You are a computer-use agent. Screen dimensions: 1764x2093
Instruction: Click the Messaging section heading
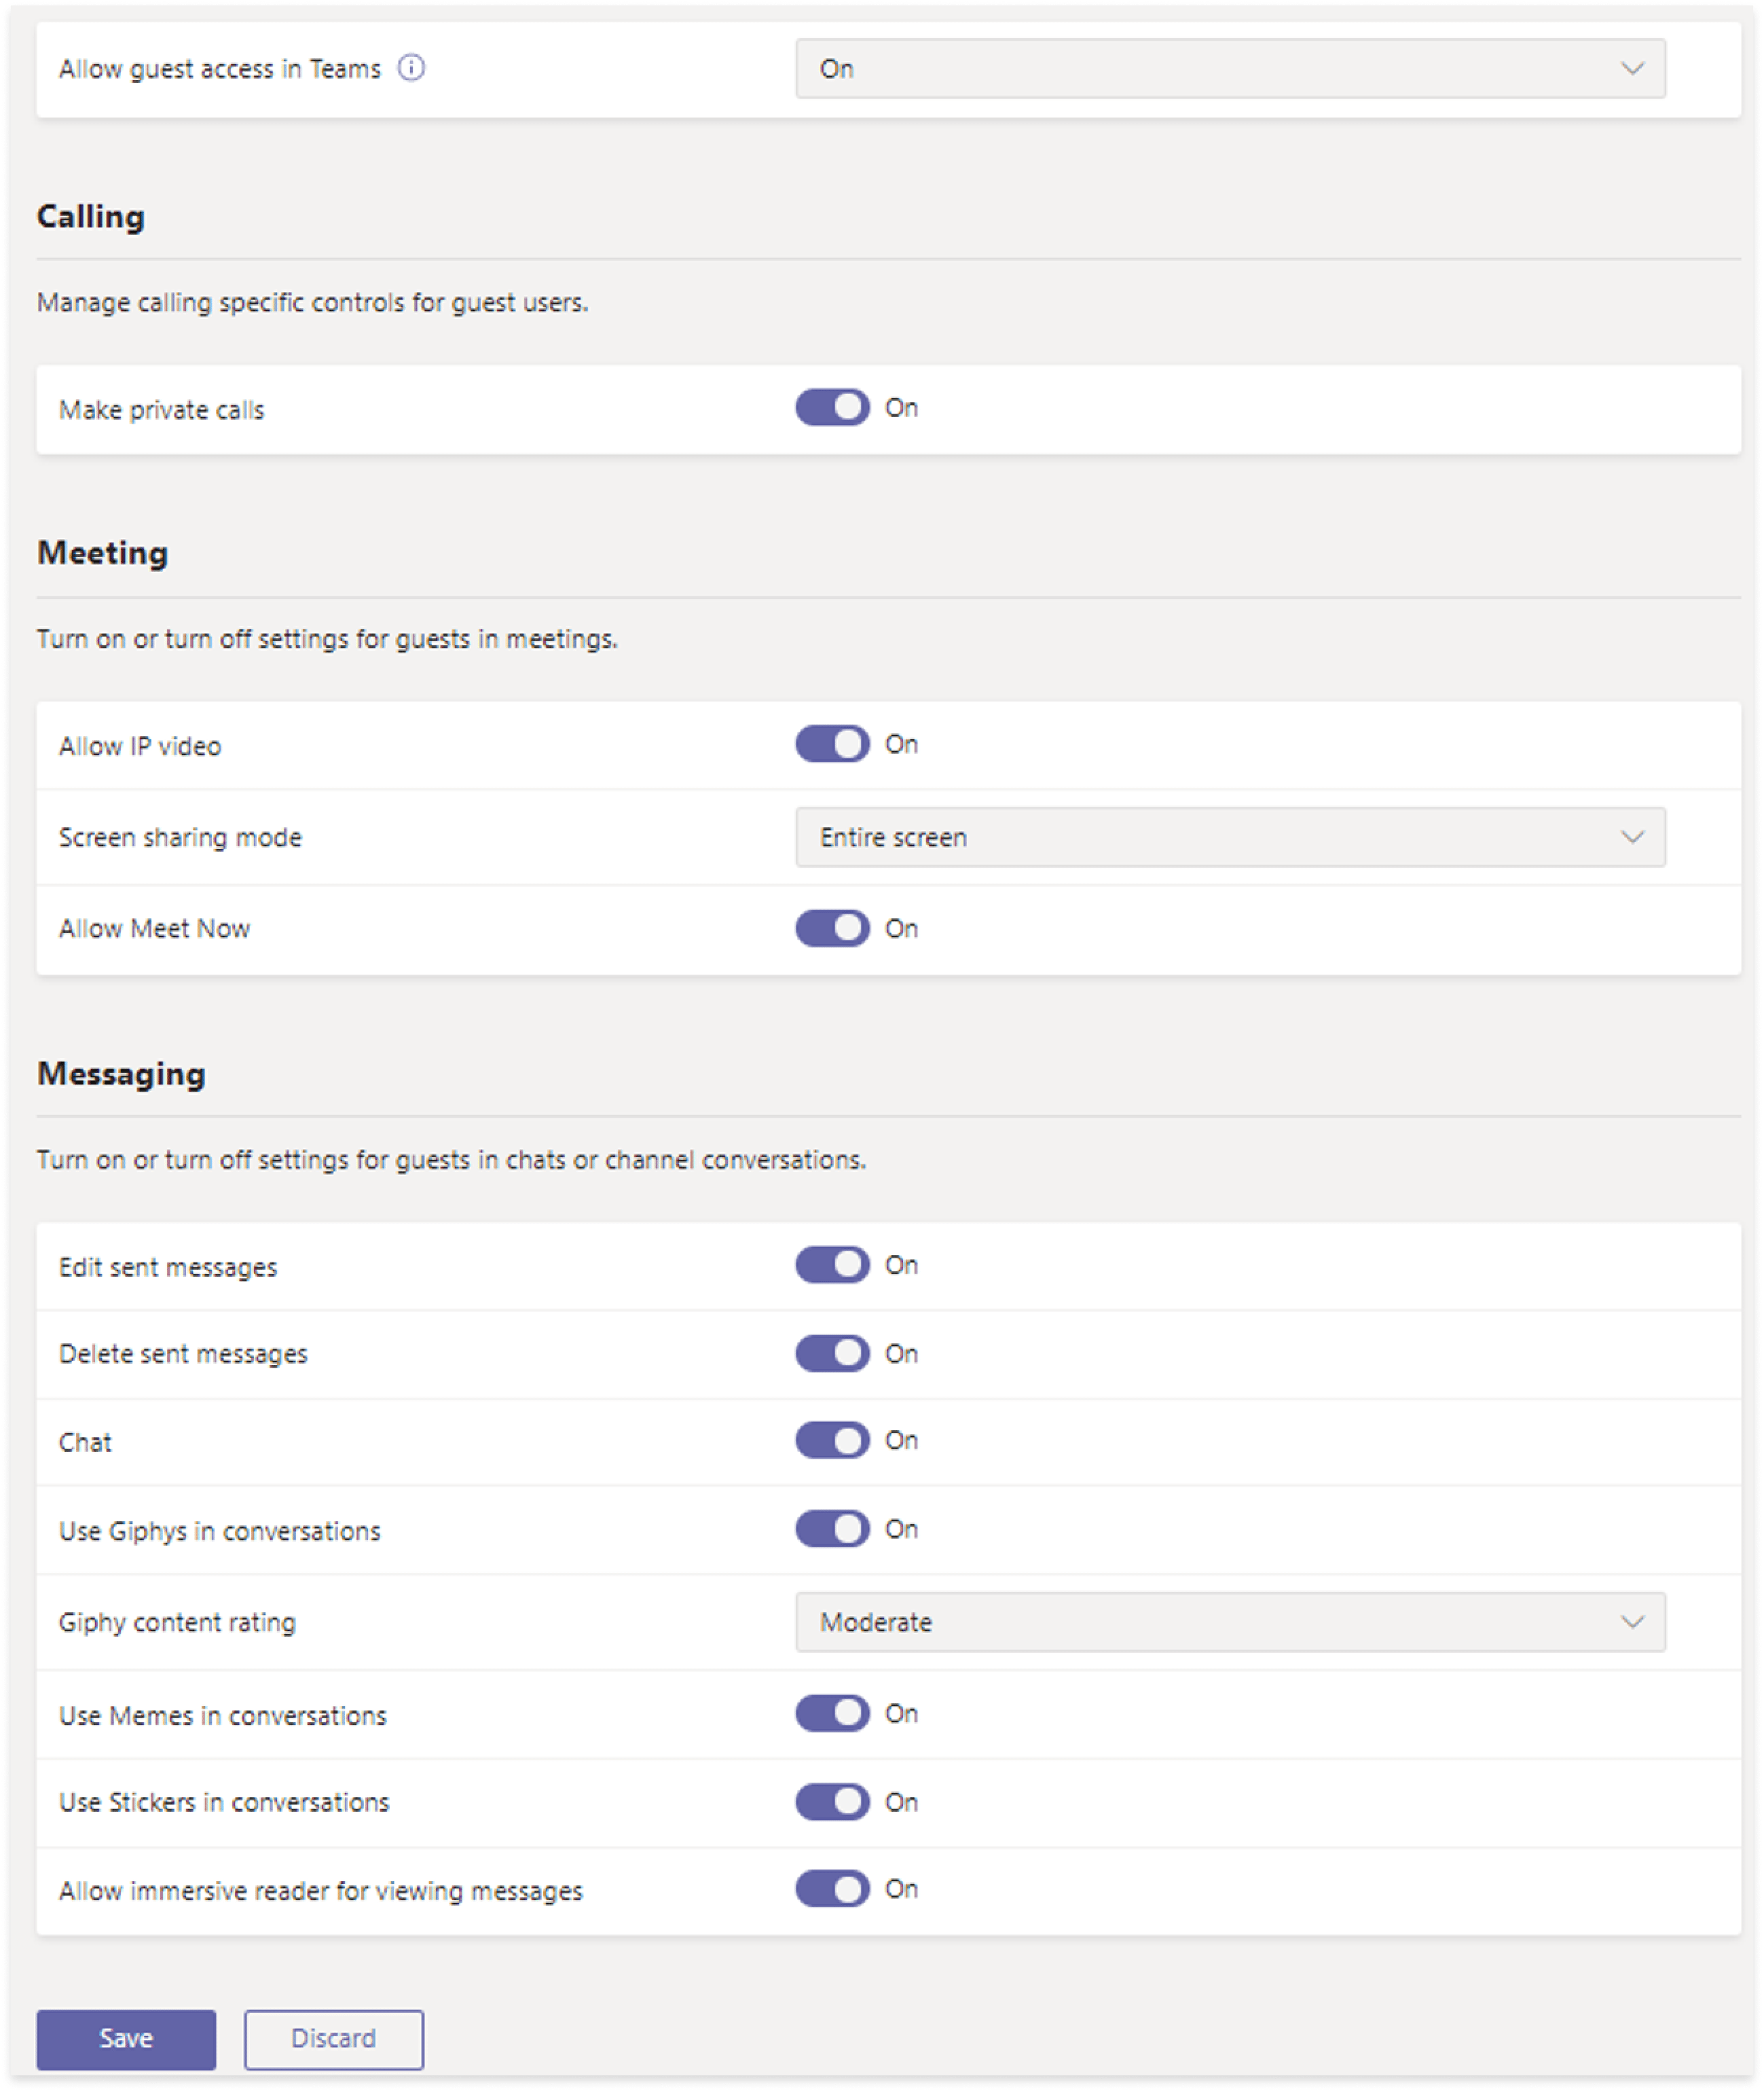coord(121,1074)
